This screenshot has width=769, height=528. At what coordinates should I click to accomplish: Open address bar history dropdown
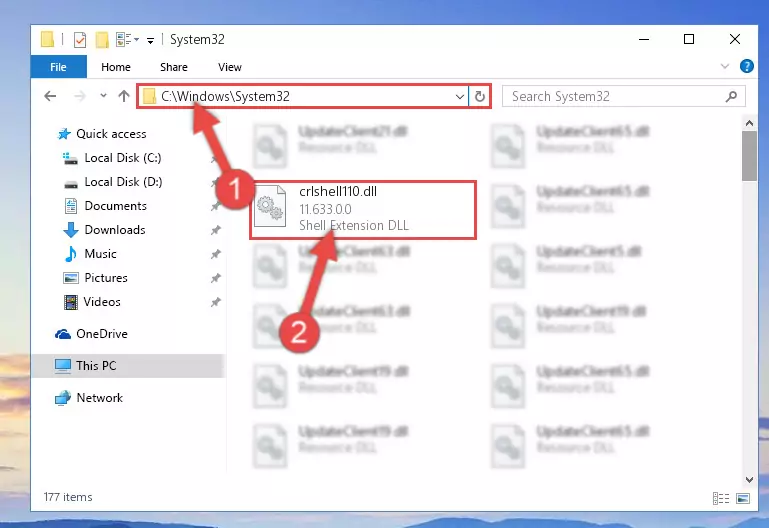tap(460, 97)
